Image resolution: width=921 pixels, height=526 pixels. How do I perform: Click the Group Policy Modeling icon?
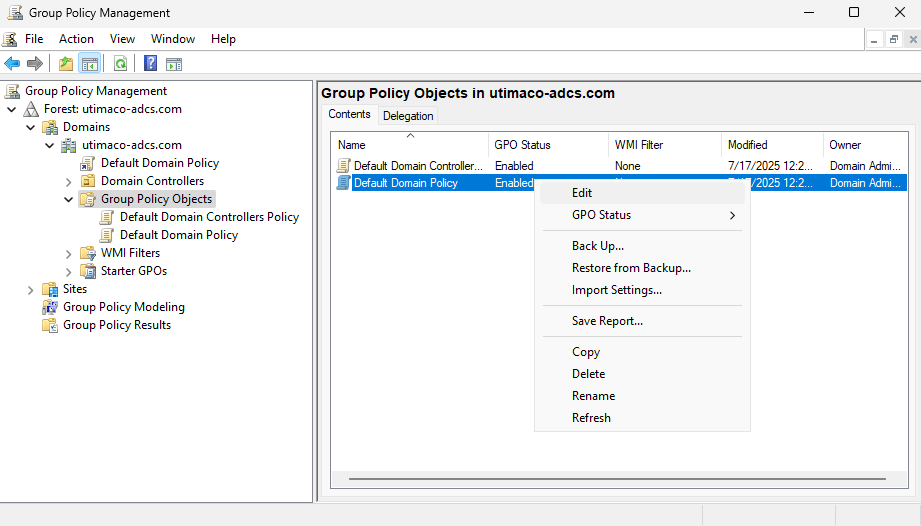tap(50, 307)
